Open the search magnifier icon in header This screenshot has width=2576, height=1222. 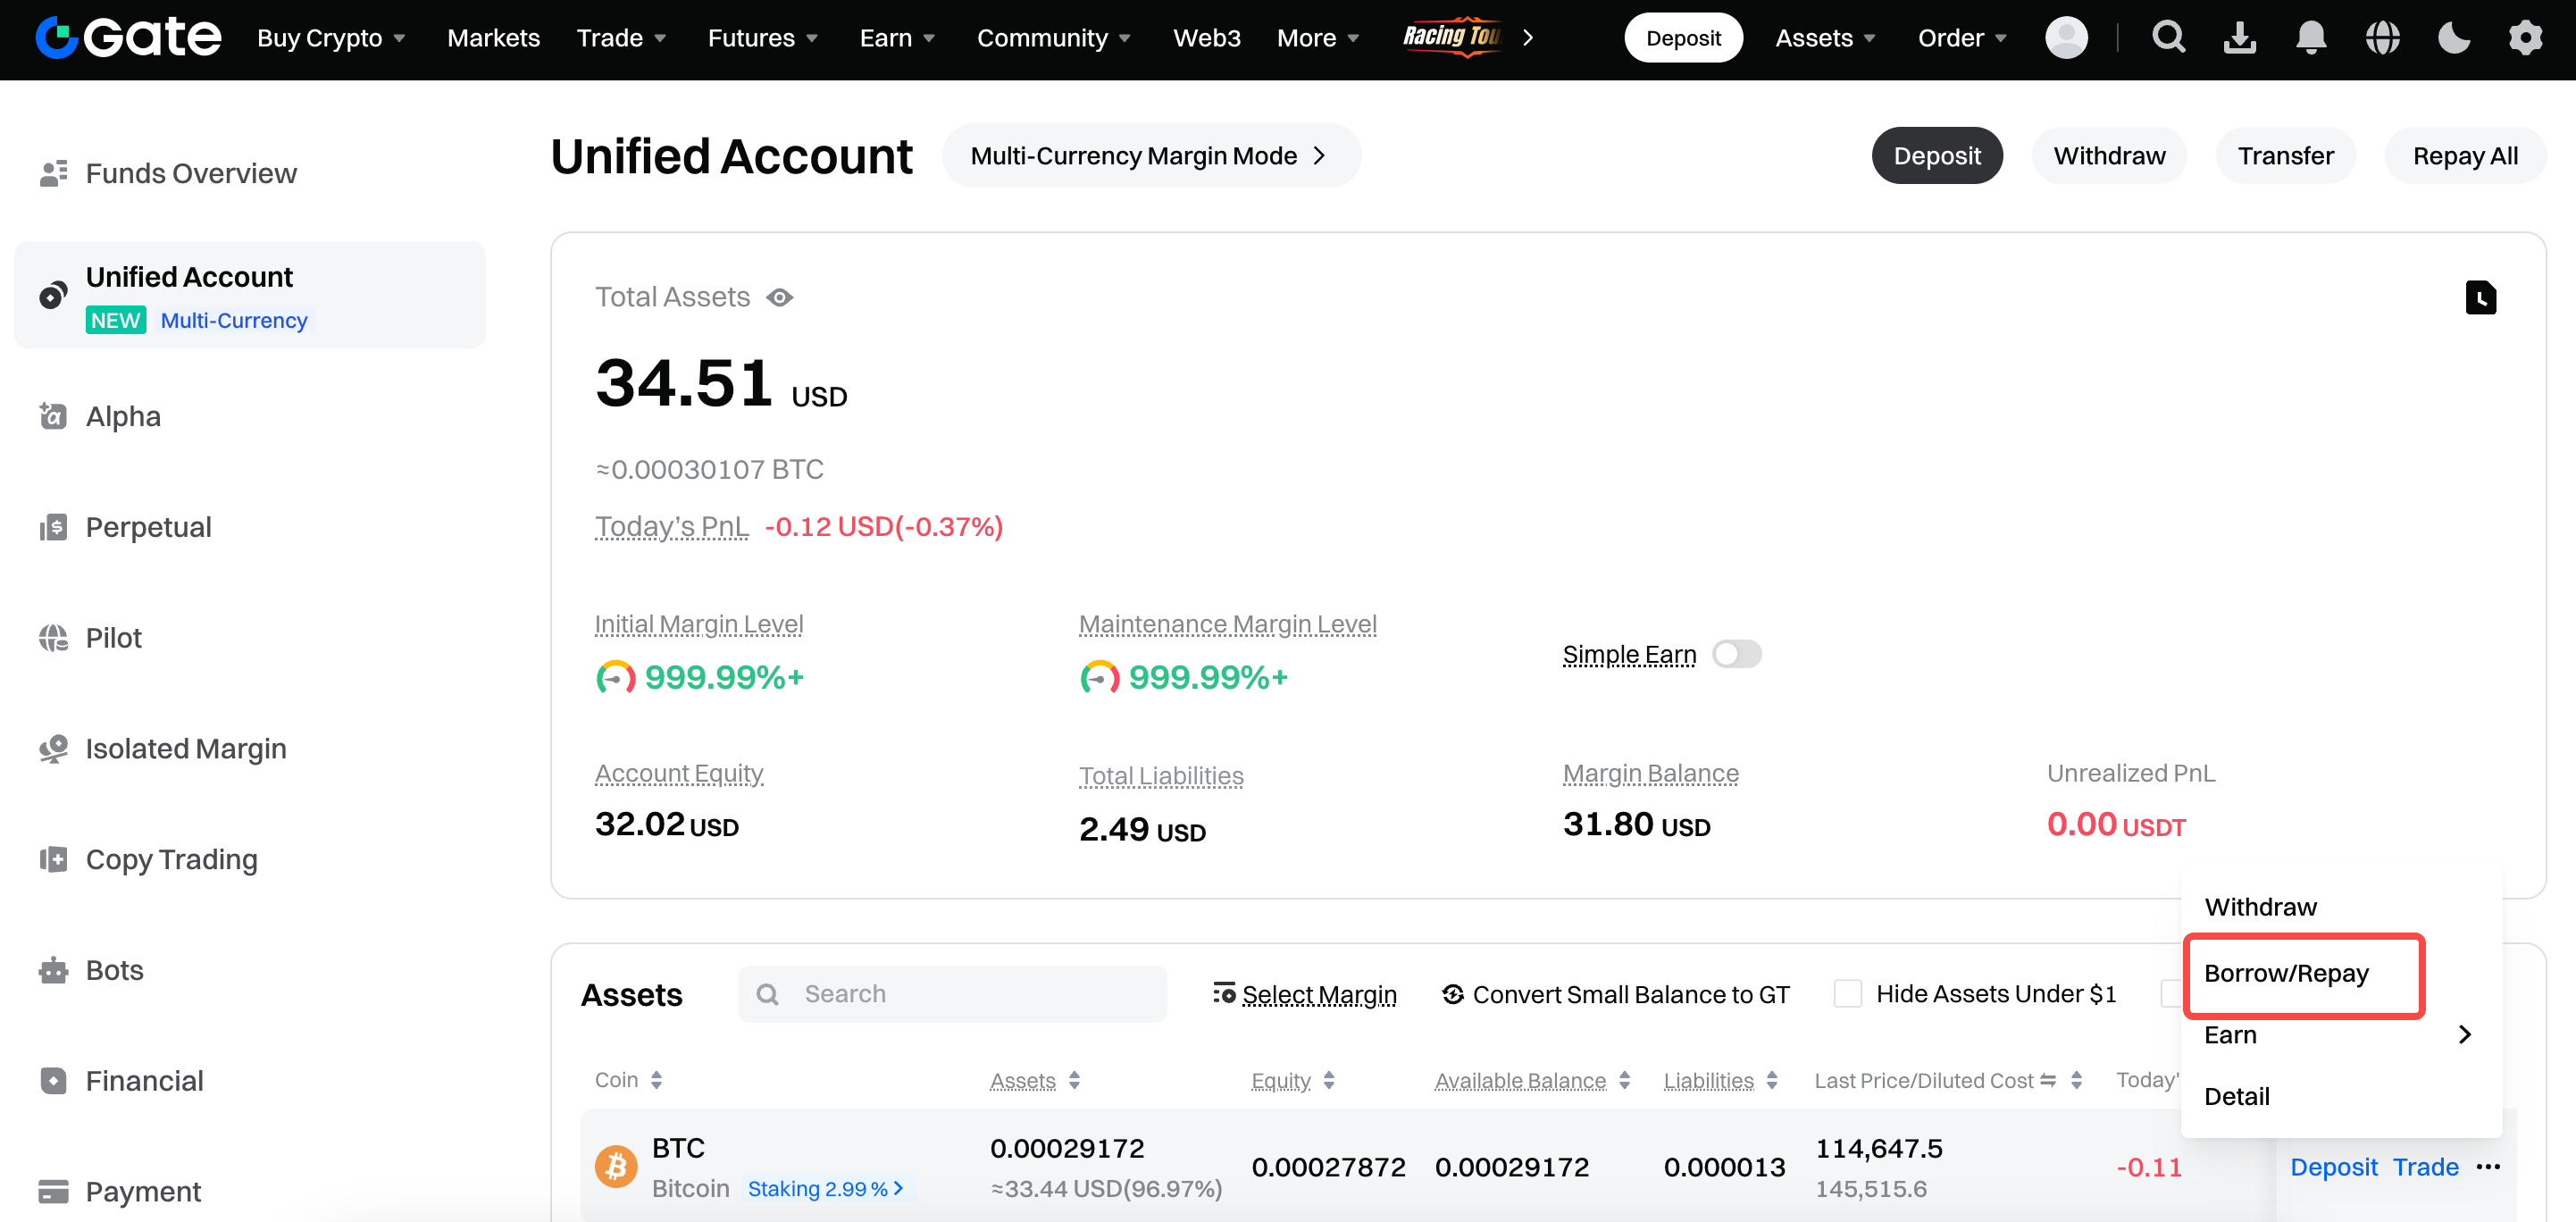coord(2168,38)
